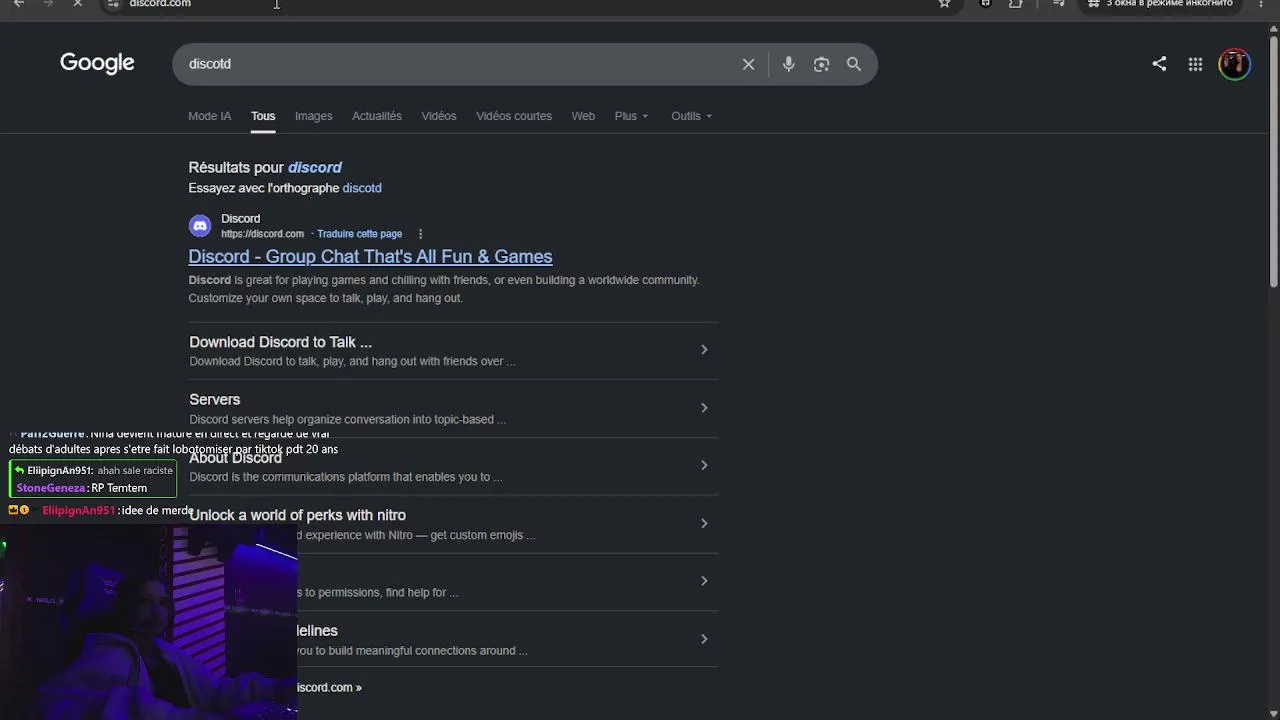Stop loading the page in the browser toolbar

[77, 4]
